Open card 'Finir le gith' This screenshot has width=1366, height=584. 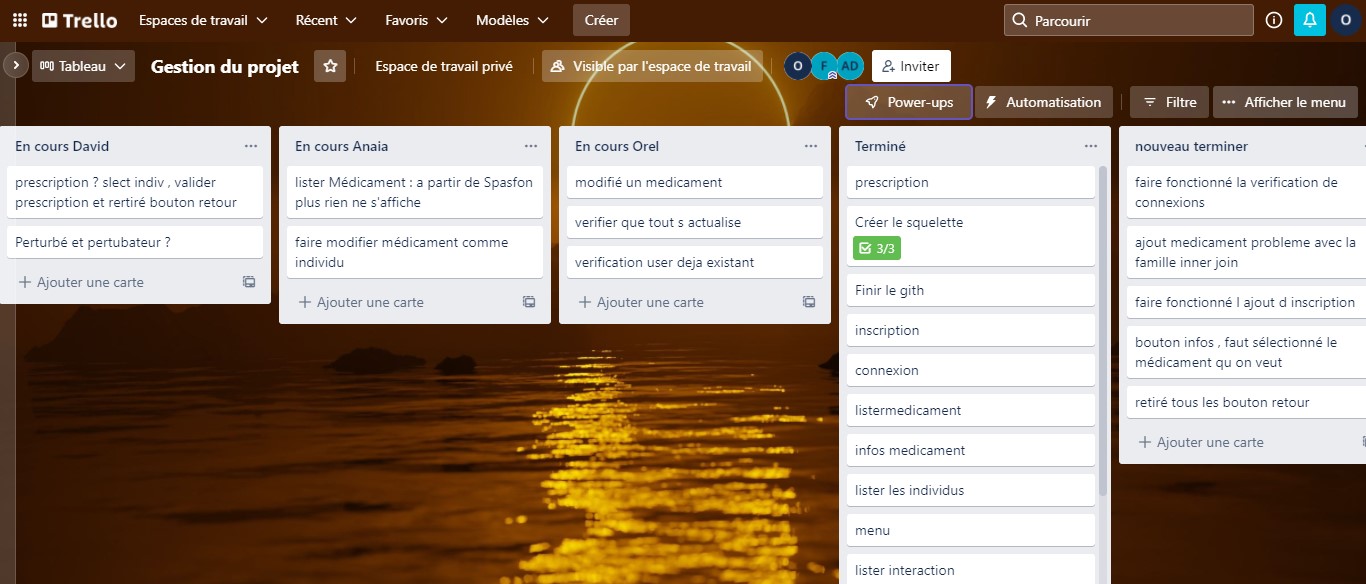[971, 290]
